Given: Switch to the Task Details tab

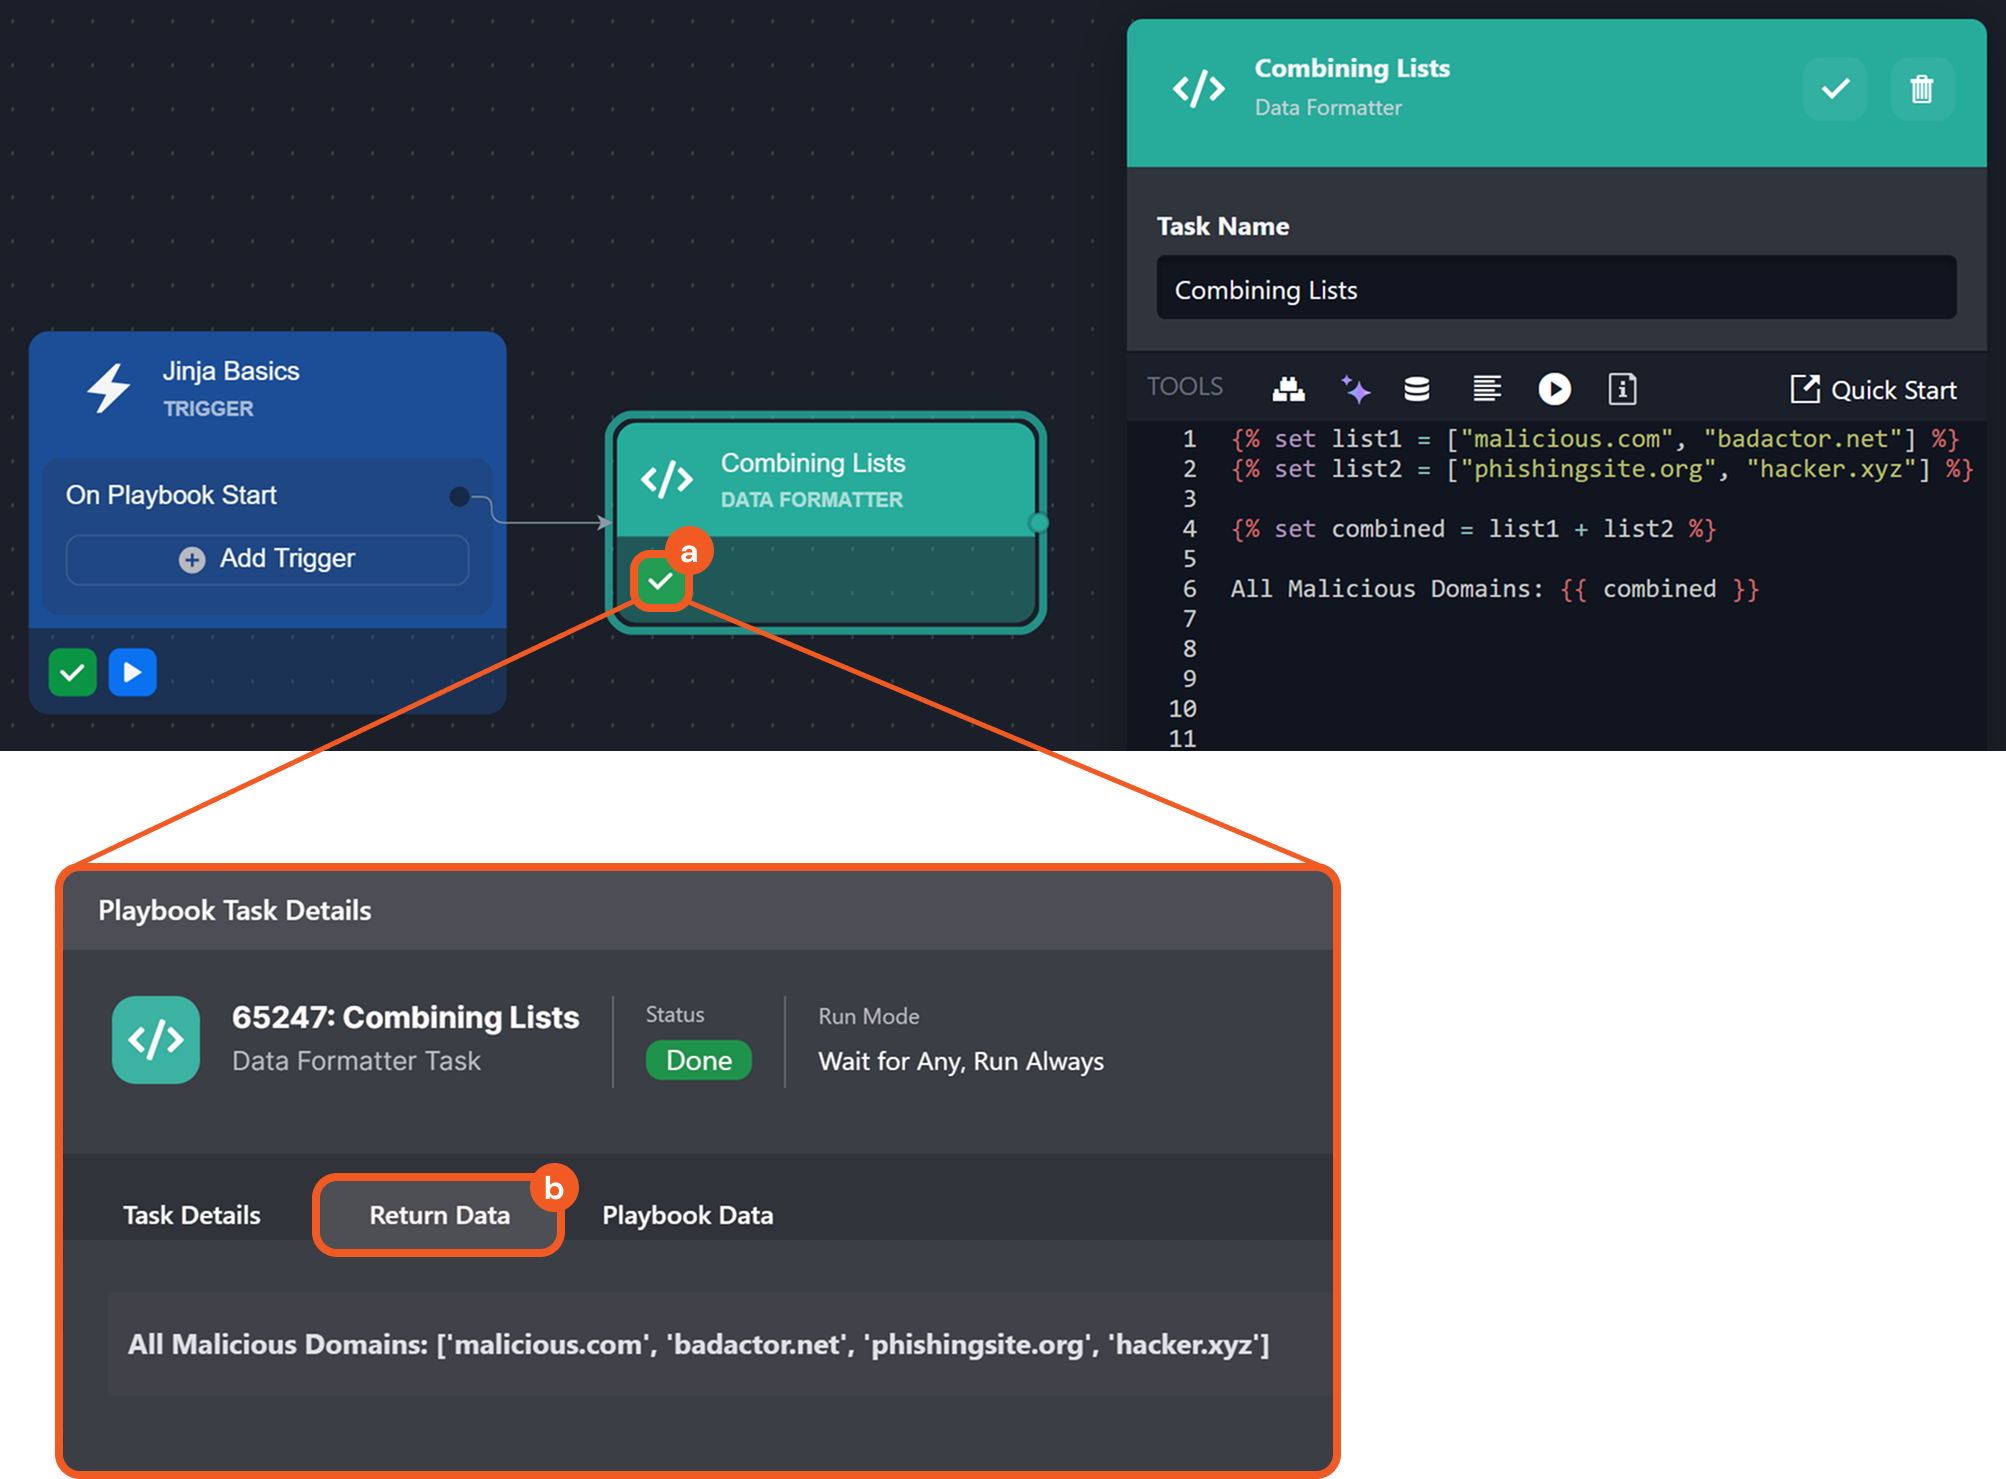Looking at the screenshot, I should coord(192,1215).
